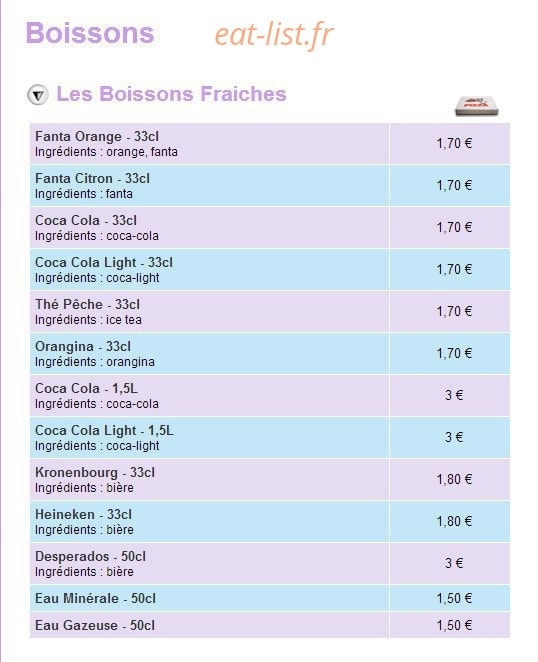Choose the Coca Cola 33cl entry
538x662 pixels.
pos(269,228)
